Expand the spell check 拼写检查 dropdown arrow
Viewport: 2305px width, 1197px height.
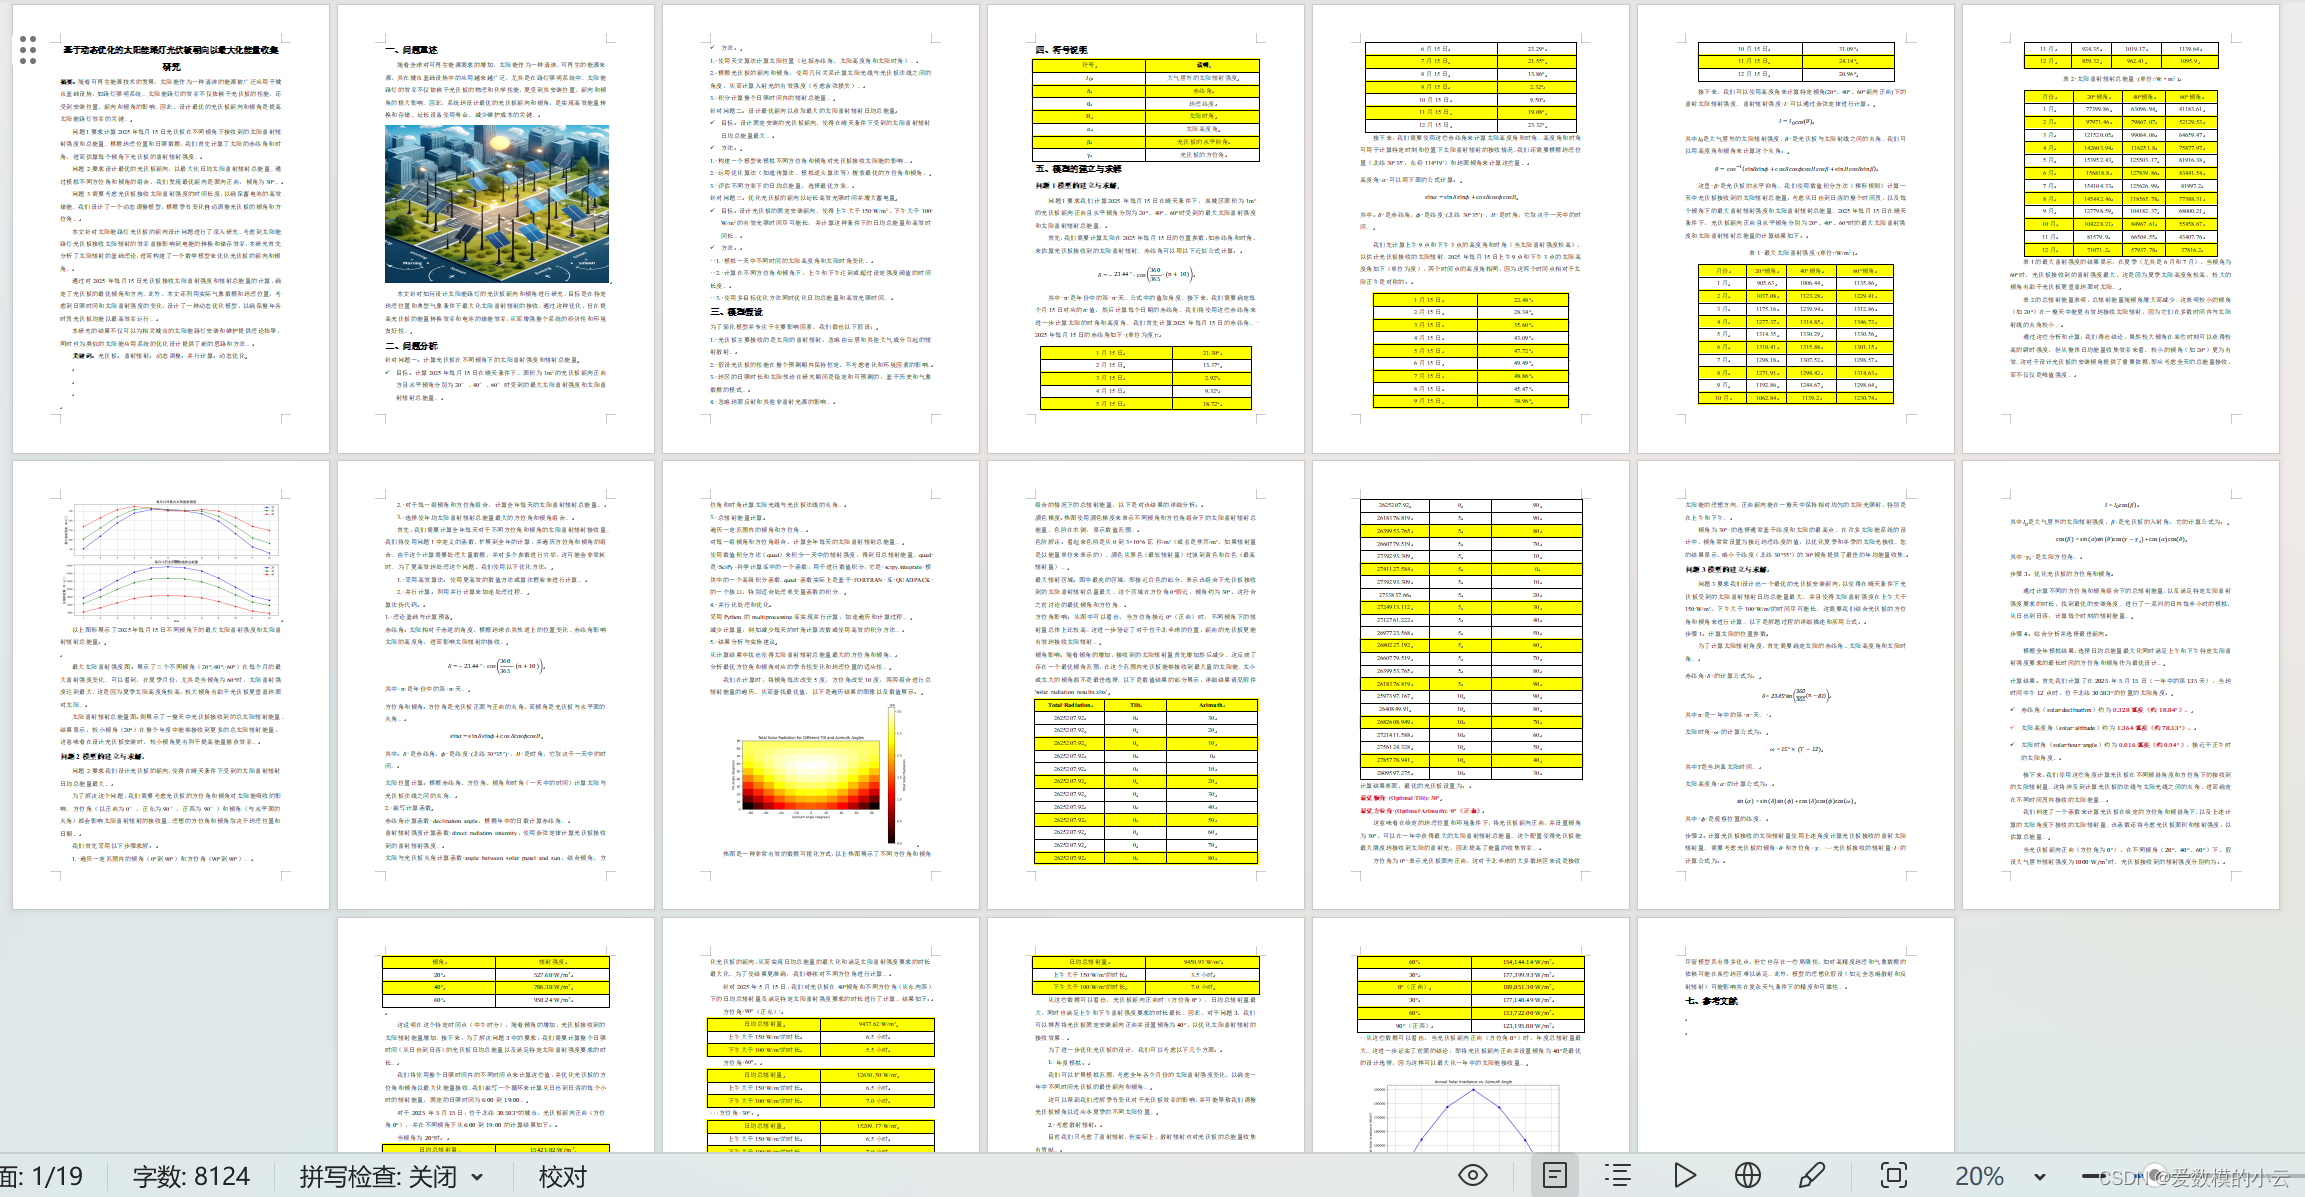click(x=477, y=1177)
